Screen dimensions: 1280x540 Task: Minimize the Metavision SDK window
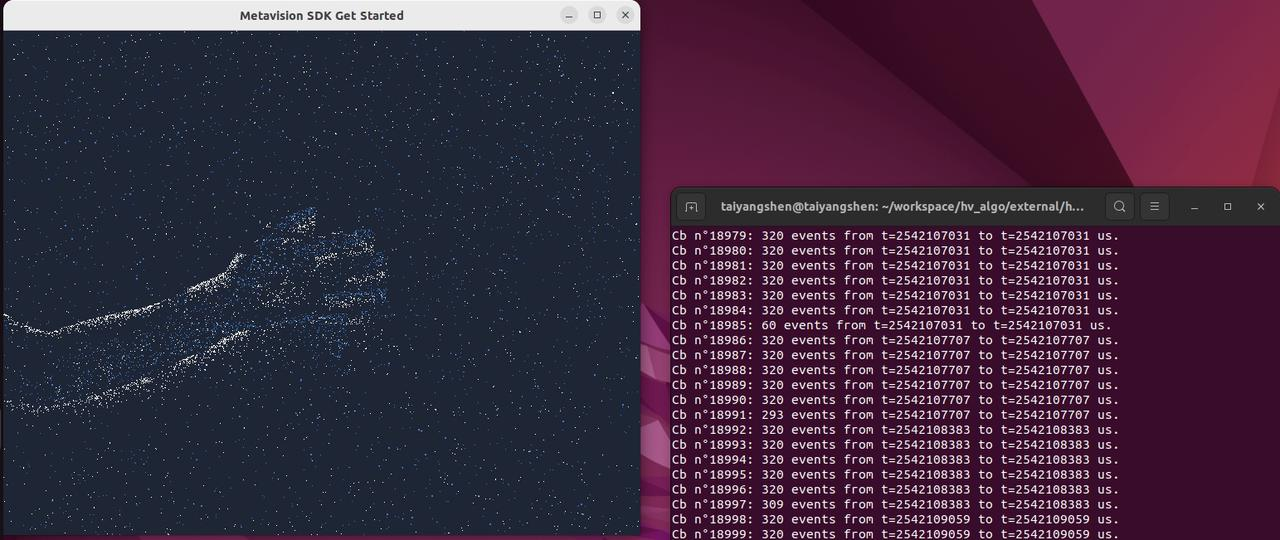[x=569, y=15]
